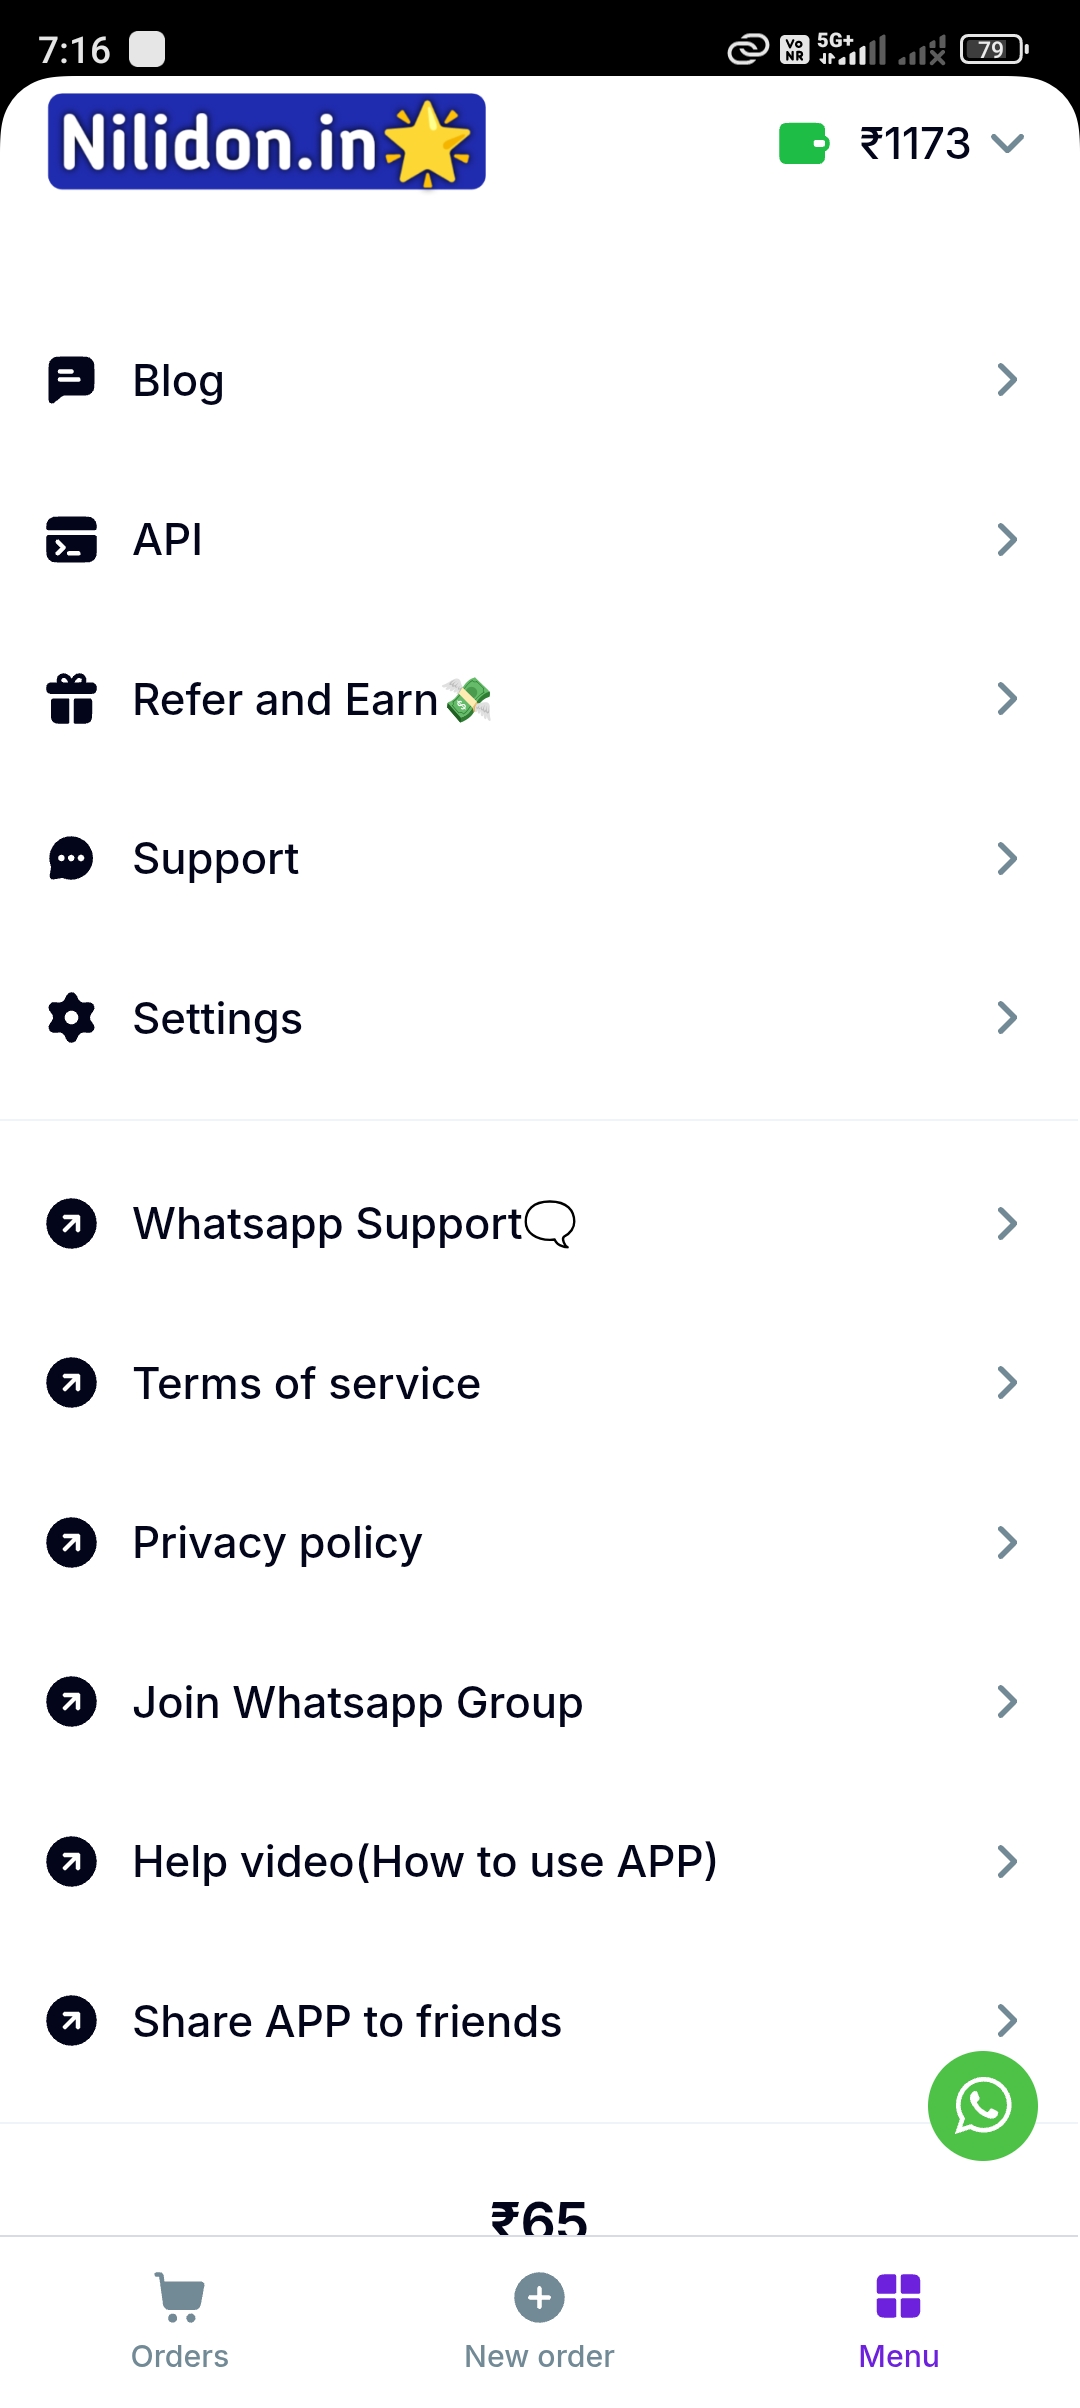The width and height of the screenshot is (1080, 2408).
Task: Tap the arrow icon beside Terms of service
Action: click(71, 1383)
